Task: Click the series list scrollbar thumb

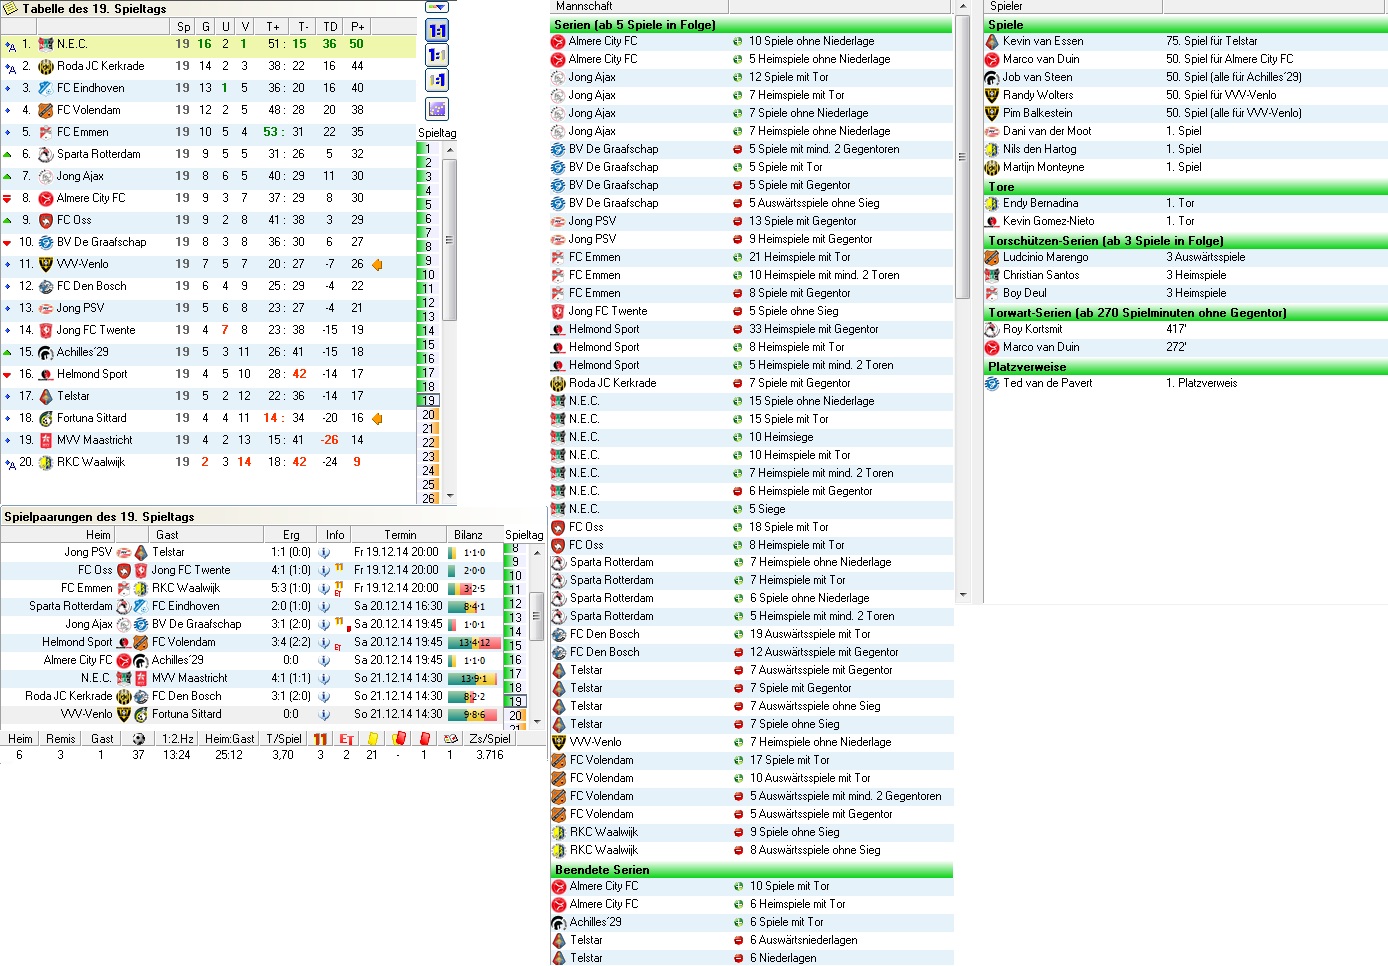Action: [x=963, y=157]
